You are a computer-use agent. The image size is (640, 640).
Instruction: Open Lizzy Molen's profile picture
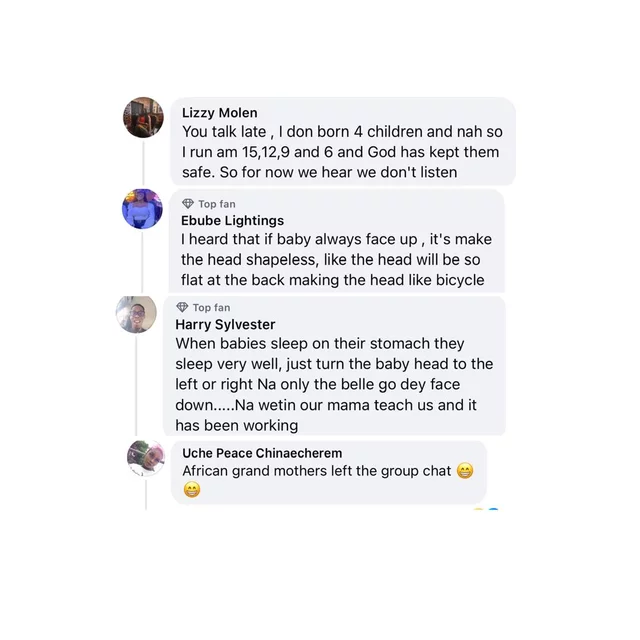143,117
